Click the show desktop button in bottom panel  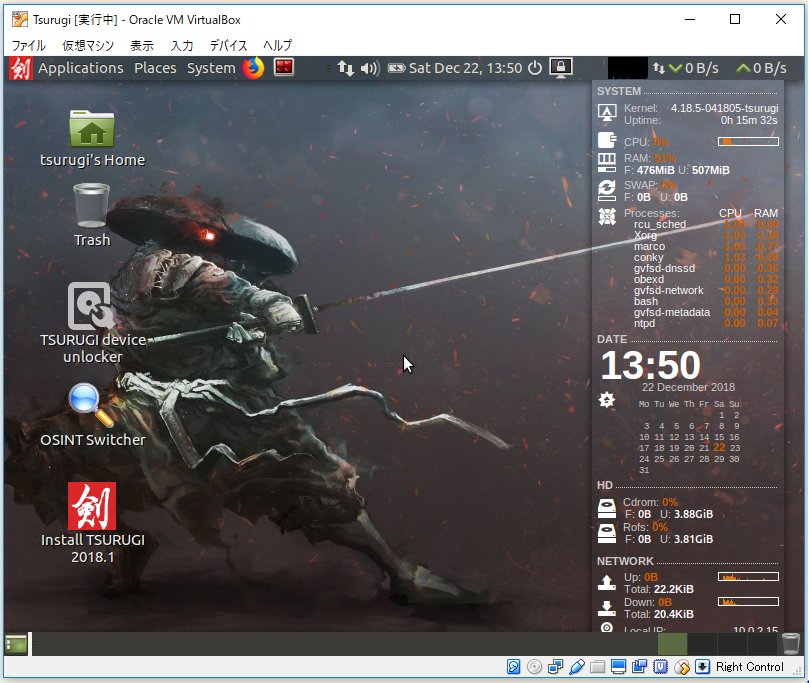point(17,644)
